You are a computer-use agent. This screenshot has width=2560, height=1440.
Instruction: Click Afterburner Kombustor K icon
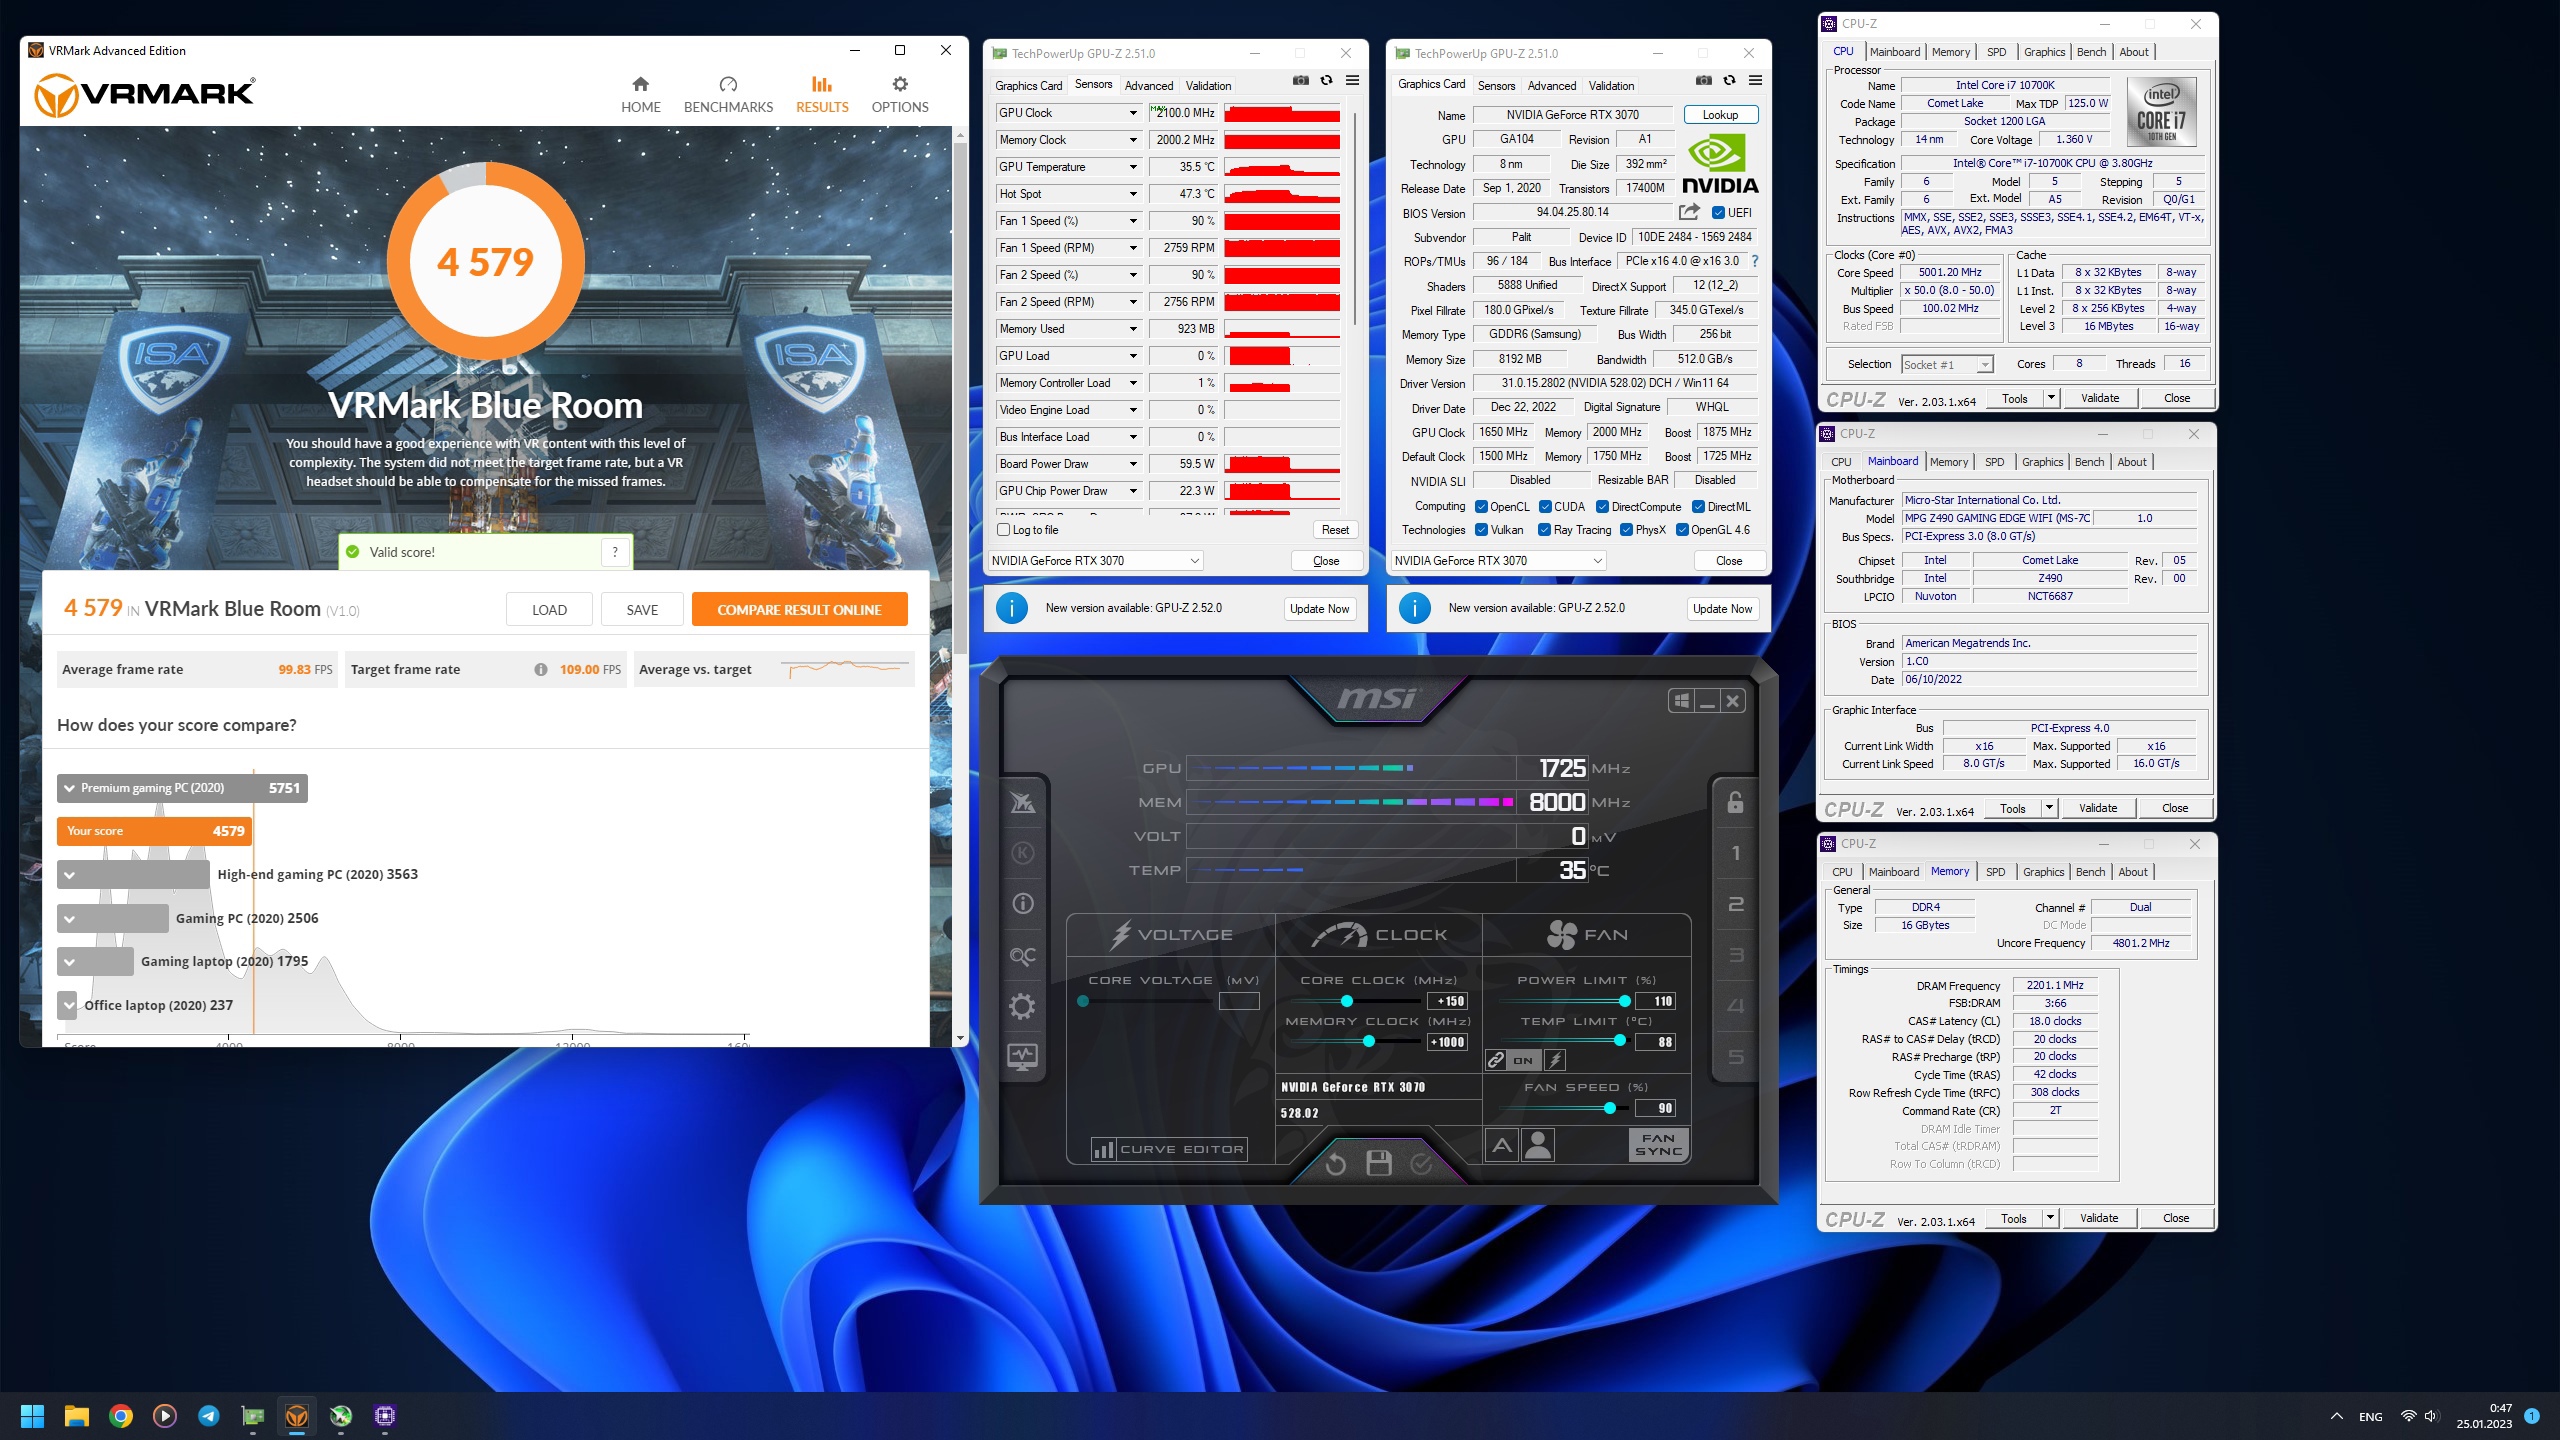1023,853
